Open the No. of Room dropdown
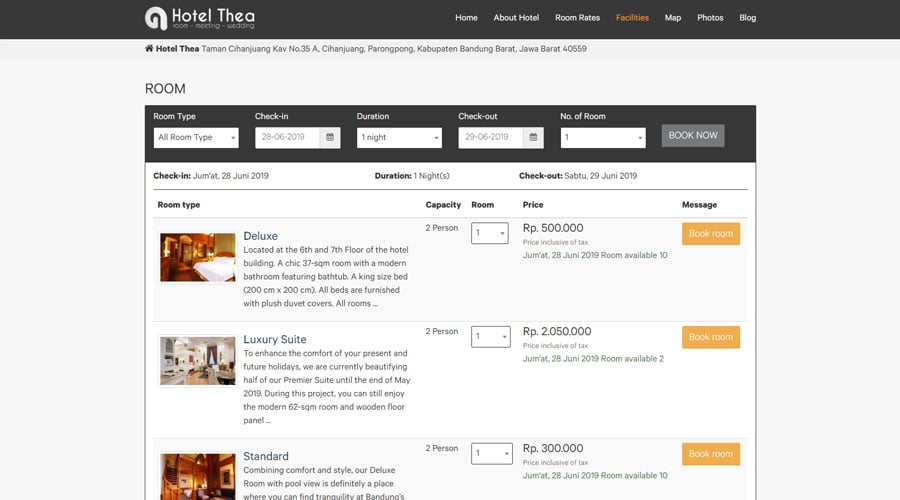This screenshot has height=500, width=900. point(602,137)
